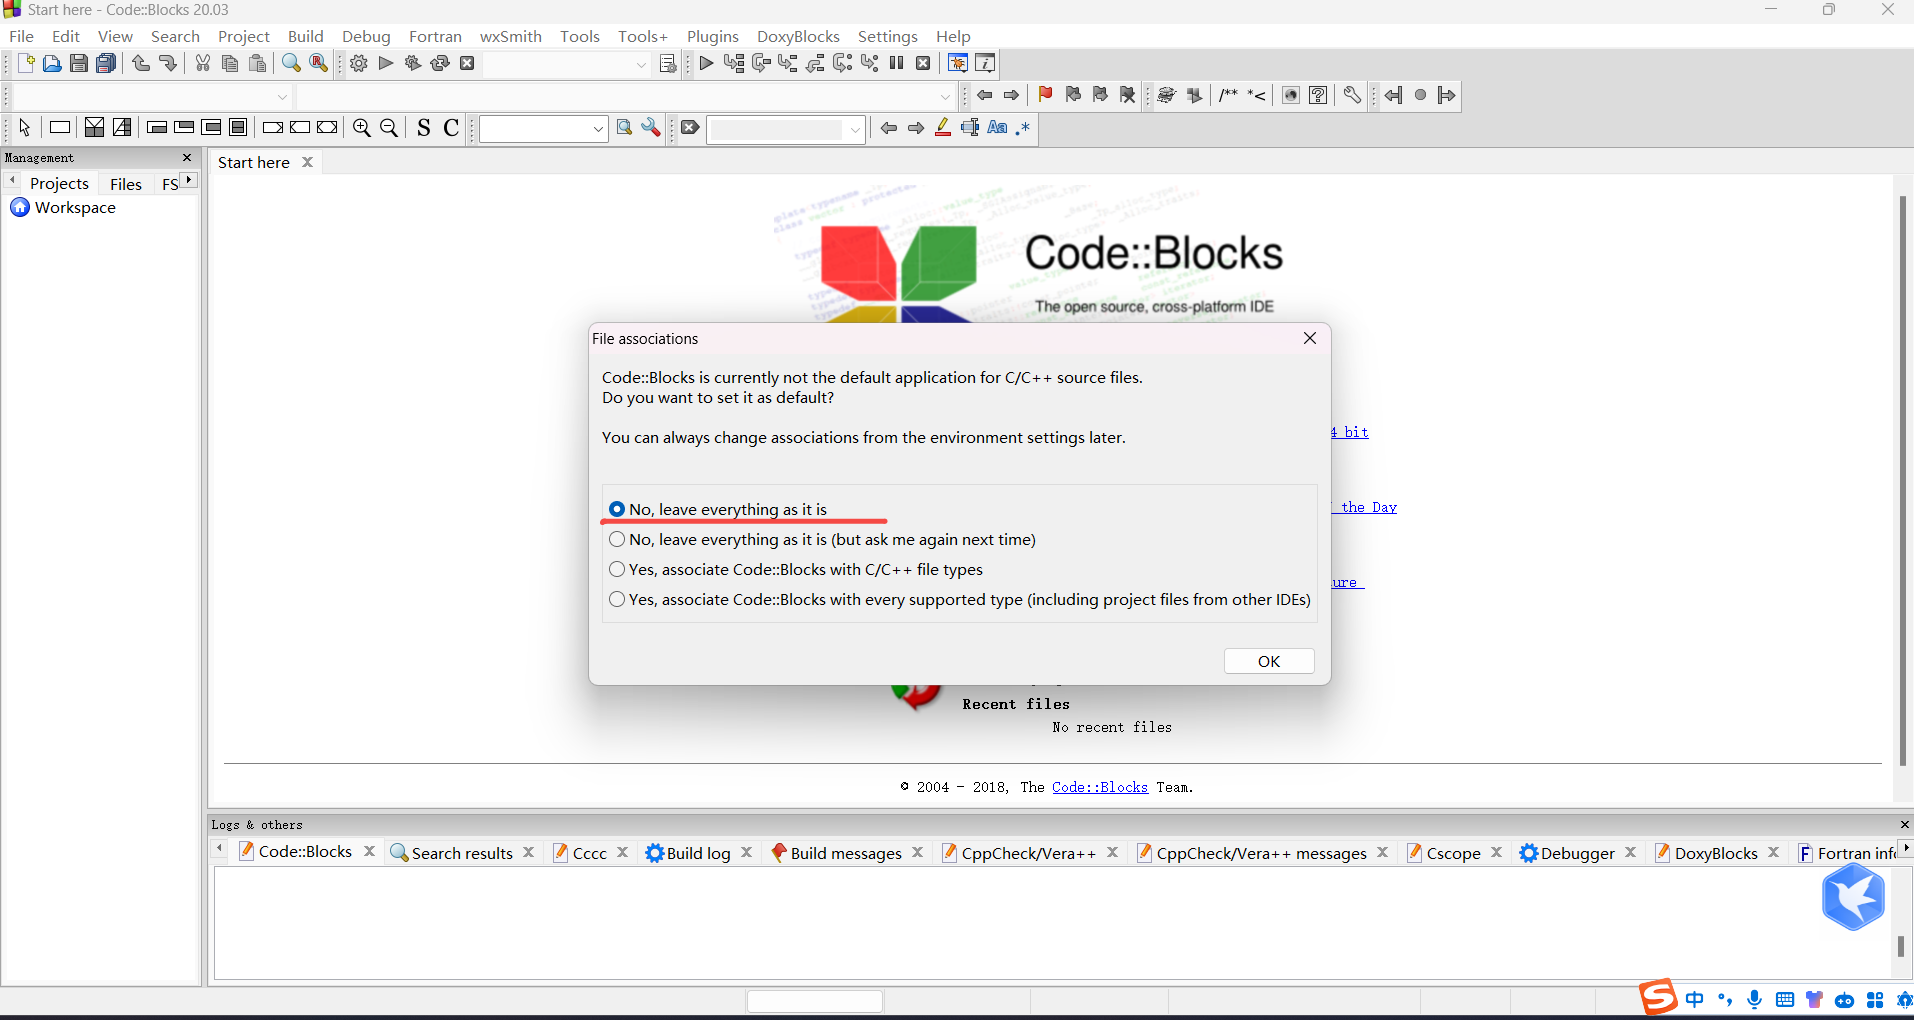Click the Build and run icon

pyautogui.click(x=413, y=63)
